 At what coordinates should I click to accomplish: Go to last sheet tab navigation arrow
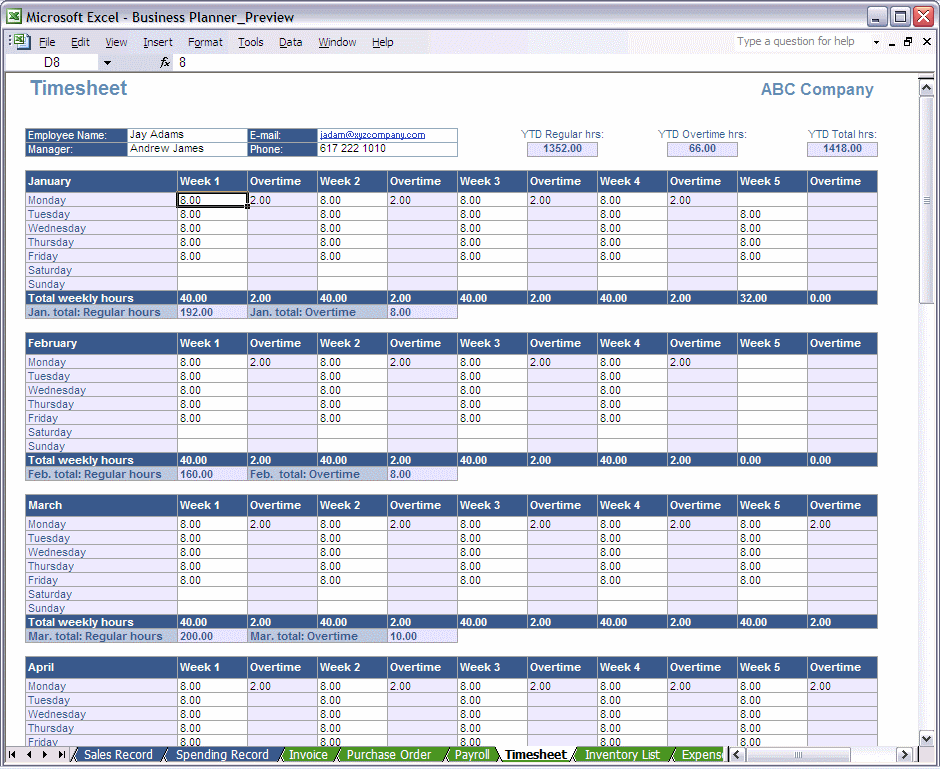click(61, 755)
